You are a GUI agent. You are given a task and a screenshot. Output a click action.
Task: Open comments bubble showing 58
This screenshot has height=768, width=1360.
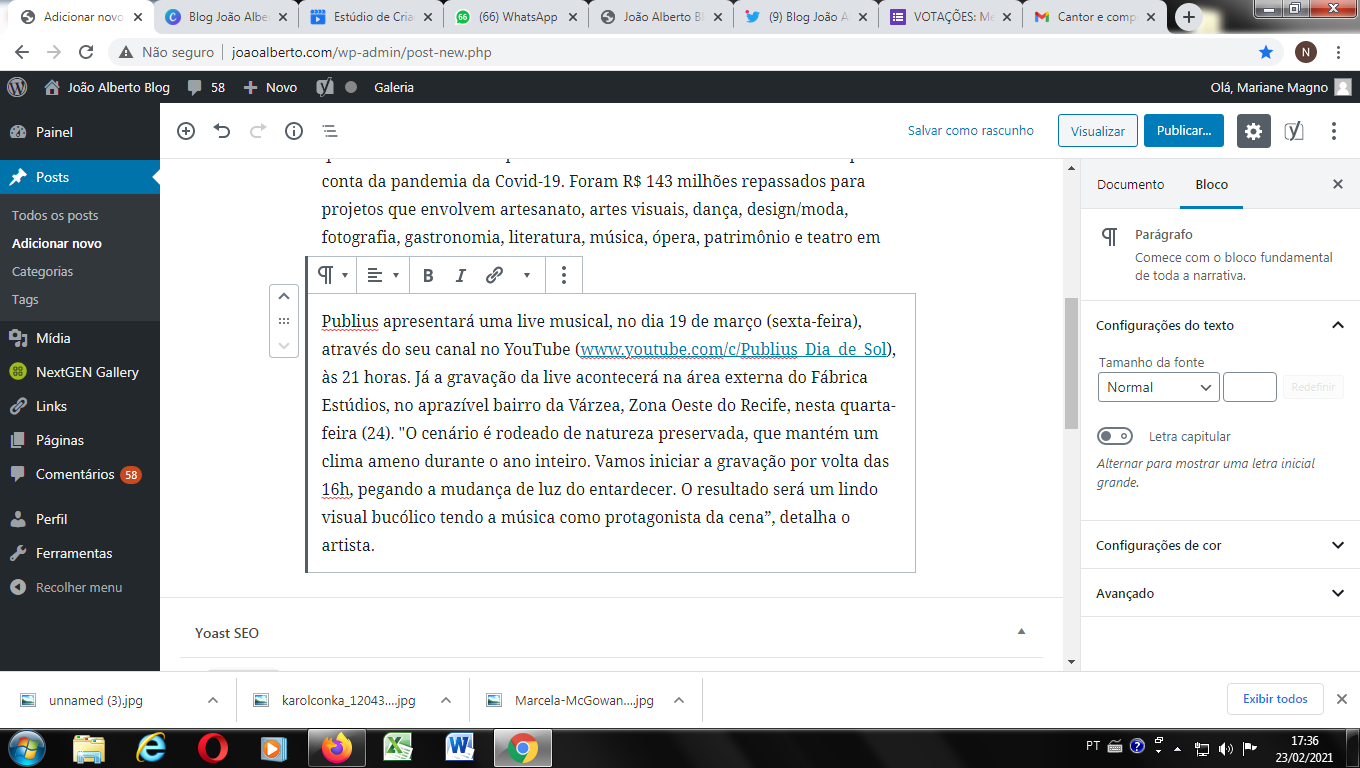(206, 87)
